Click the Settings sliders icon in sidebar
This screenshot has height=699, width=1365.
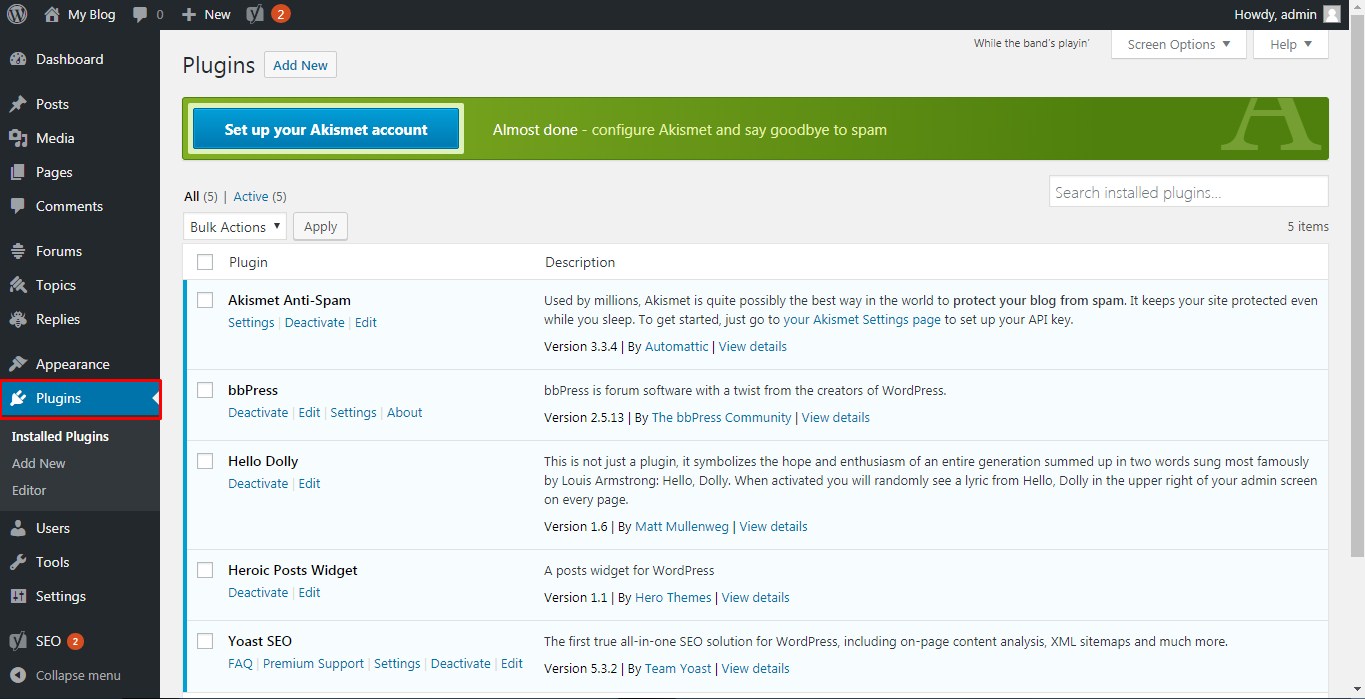click(18, 596)
